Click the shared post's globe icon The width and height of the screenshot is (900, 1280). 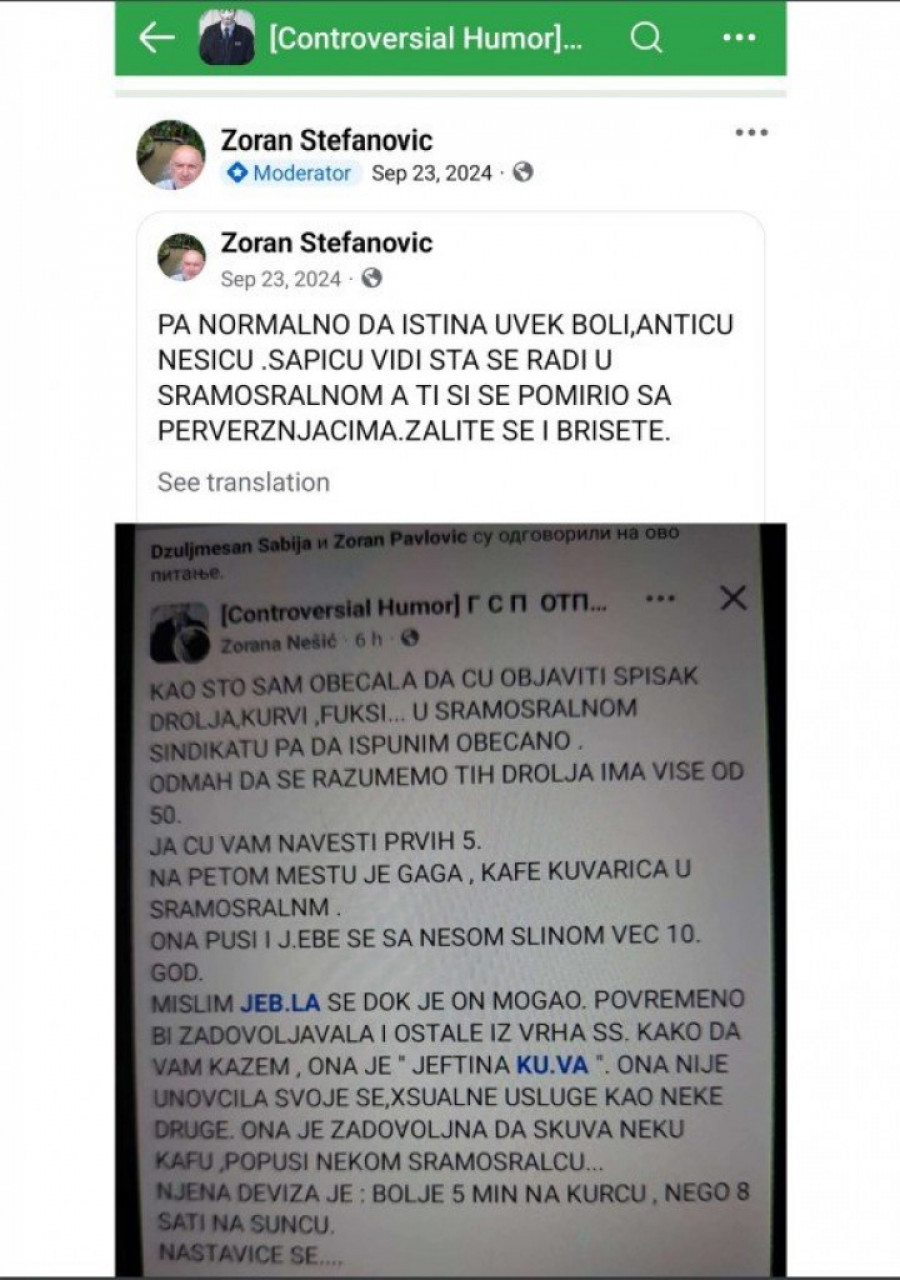pyautogui.click(x=372, y=278)
